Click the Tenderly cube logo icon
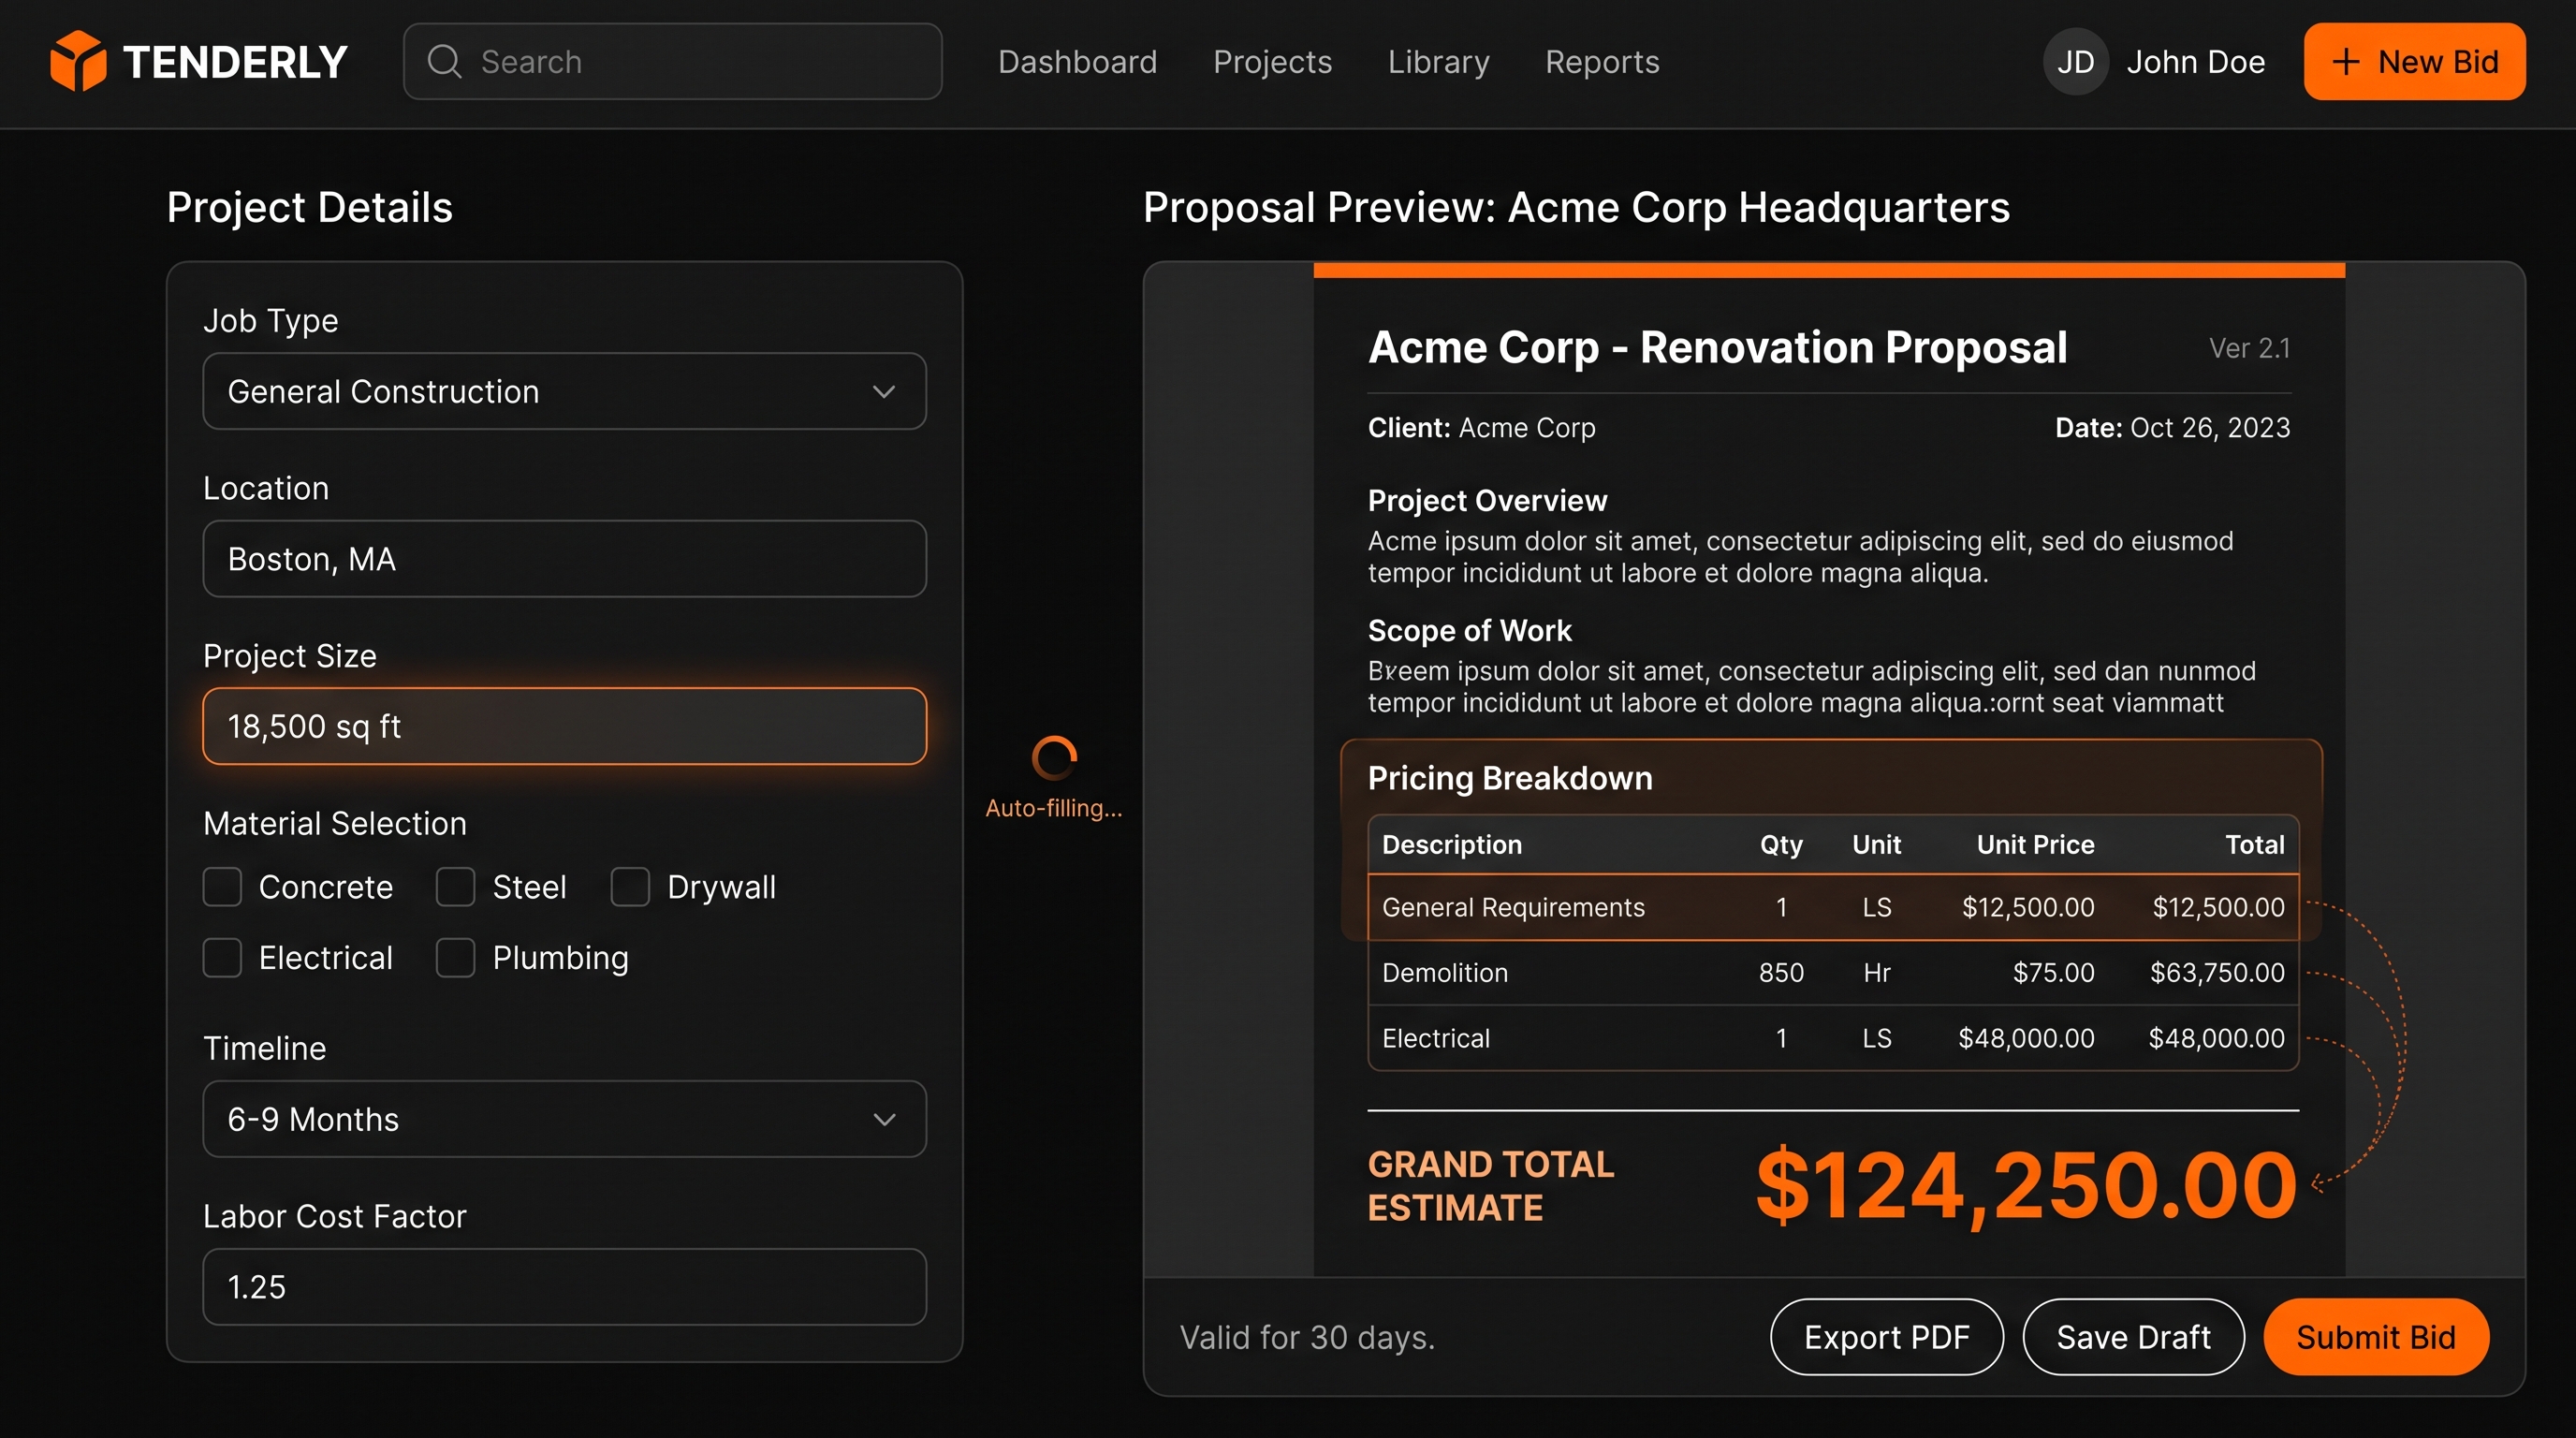The image size is (2576, 1438). (78, 61)
